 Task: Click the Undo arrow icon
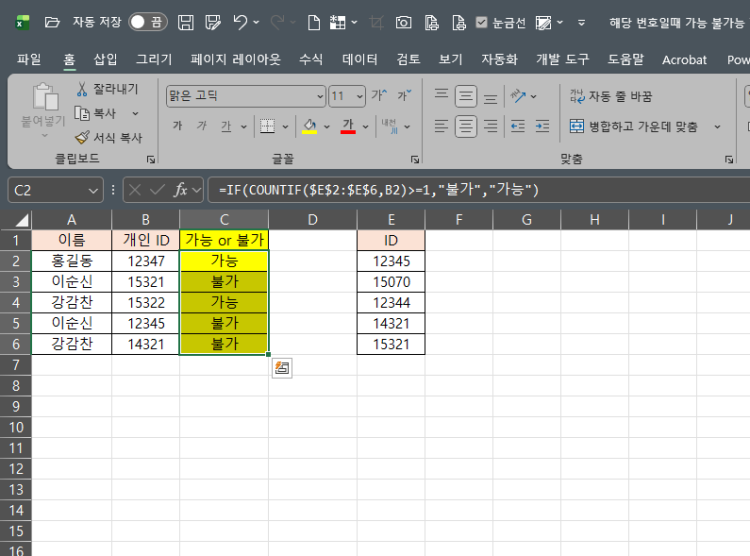240,21
